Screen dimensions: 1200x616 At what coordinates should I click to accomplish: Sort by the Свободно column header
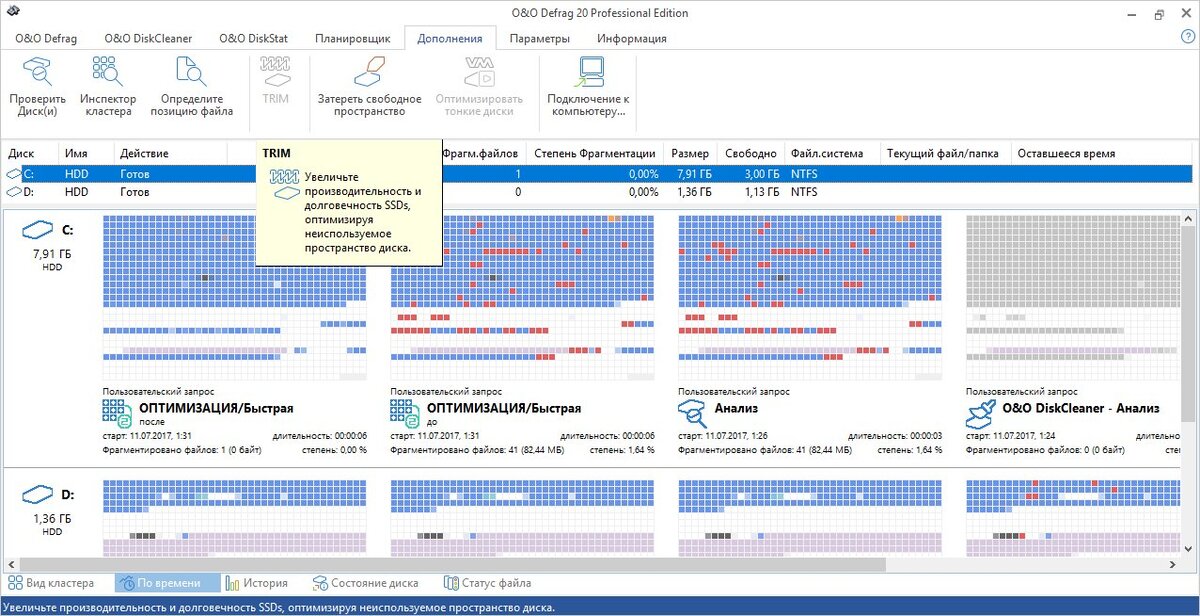[x=751, y=153]
